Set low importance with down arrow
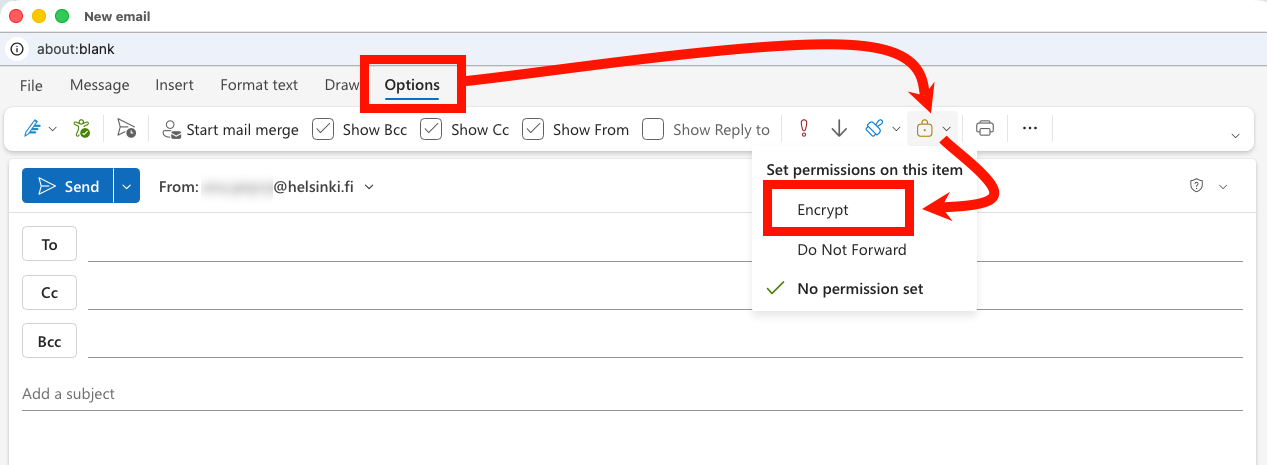The image size is (1267, 465). [x=839, y=129]
